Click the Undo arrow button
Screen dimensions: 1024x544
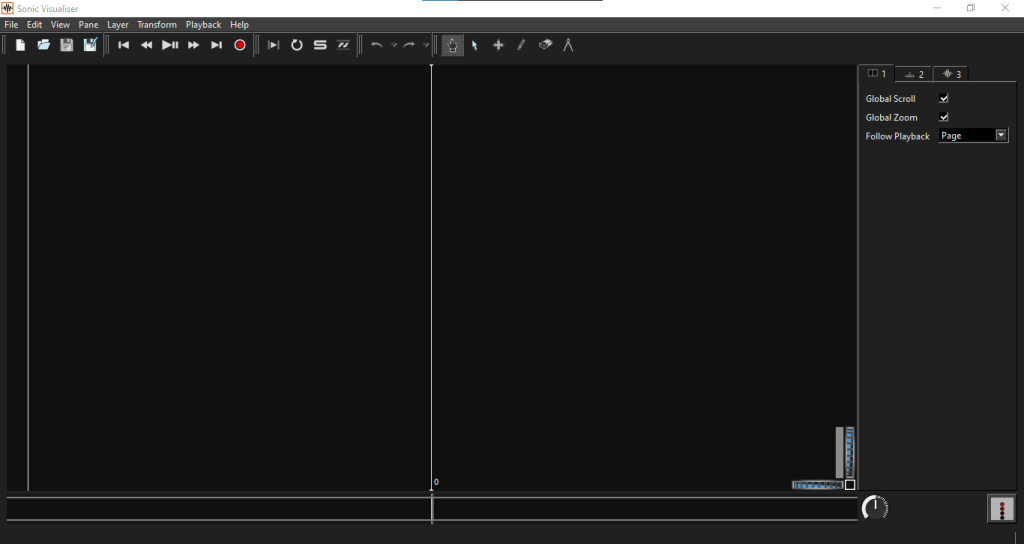click(376, 45)
